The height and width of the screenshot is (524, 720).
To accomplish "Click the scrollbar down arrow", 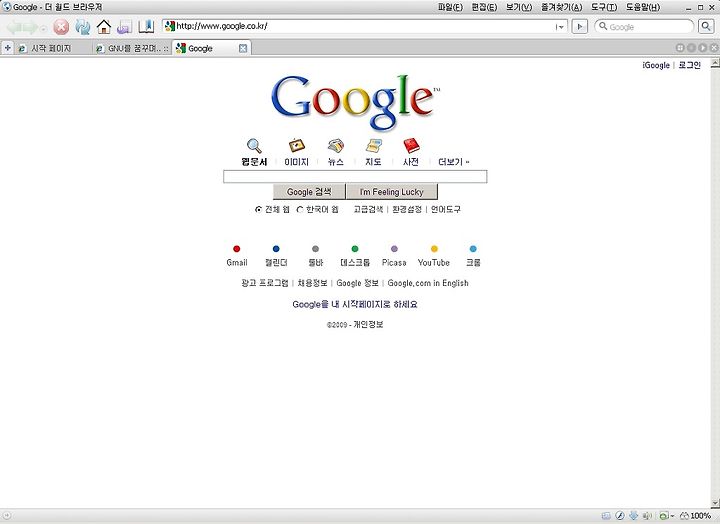I will coord(715,503).
